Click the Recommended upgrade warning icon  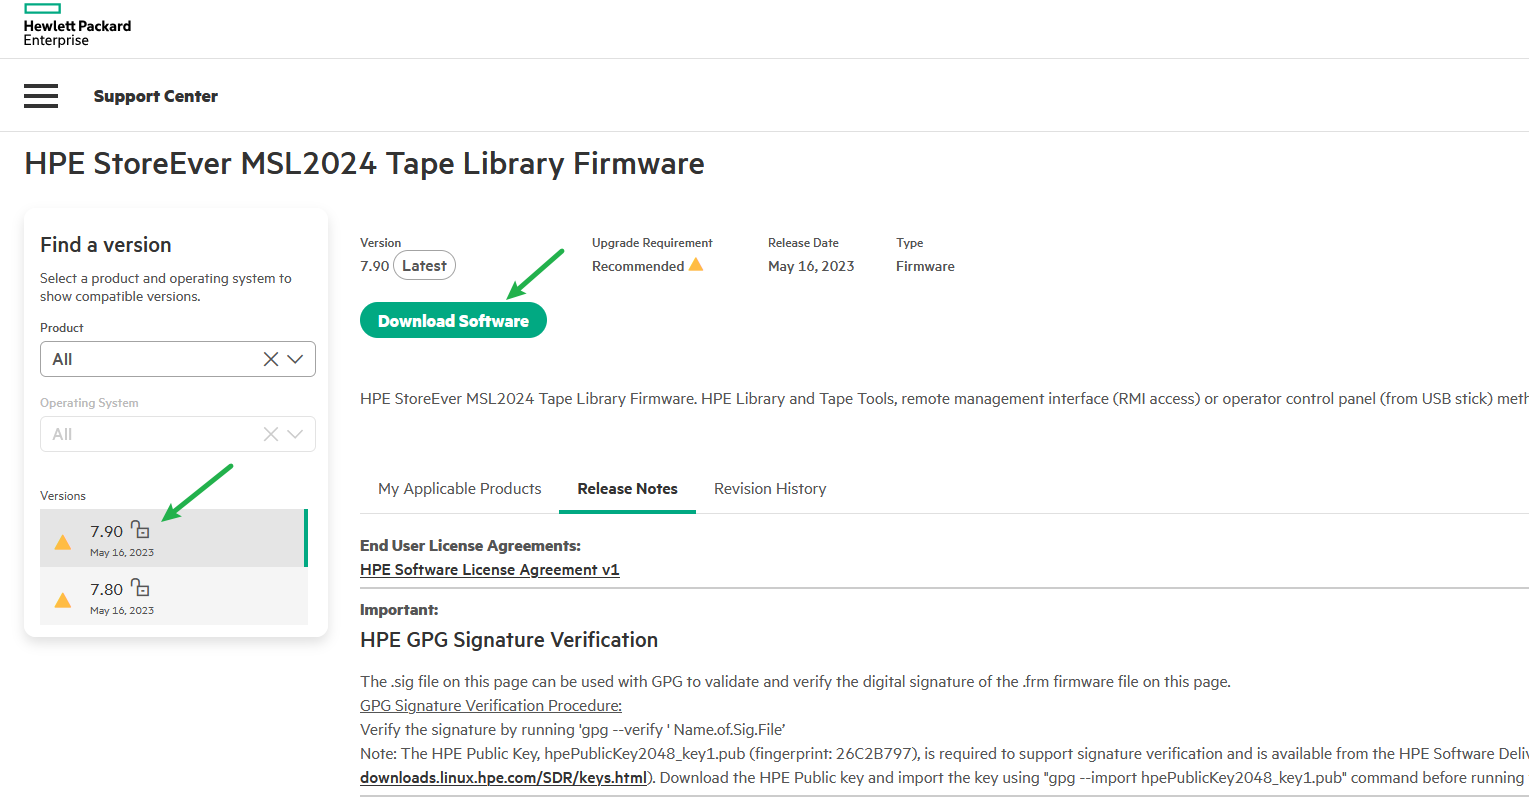click(696, 265)
